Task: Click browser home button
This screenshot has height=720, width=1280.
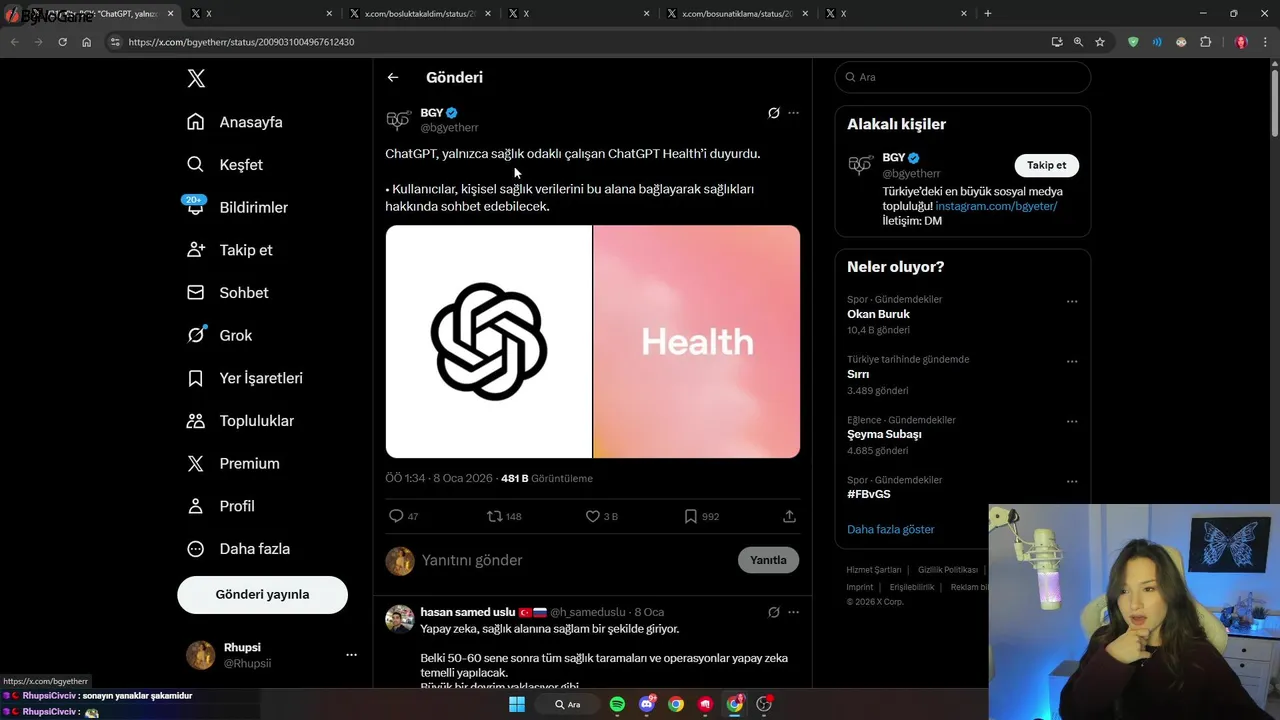Action: pos(86,42)
